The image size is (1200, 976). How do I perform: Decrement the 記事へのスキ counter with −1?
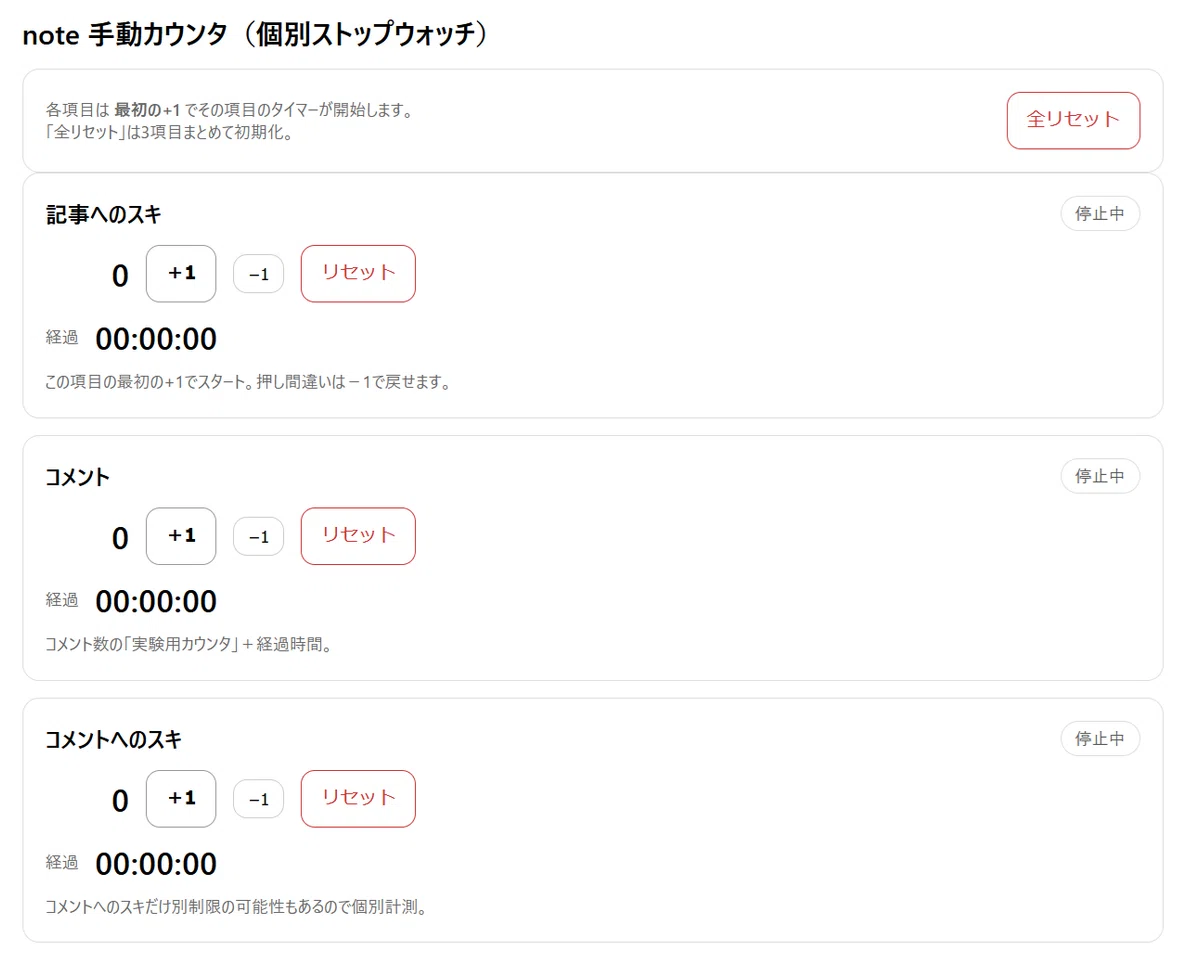[x=259, y=274]
